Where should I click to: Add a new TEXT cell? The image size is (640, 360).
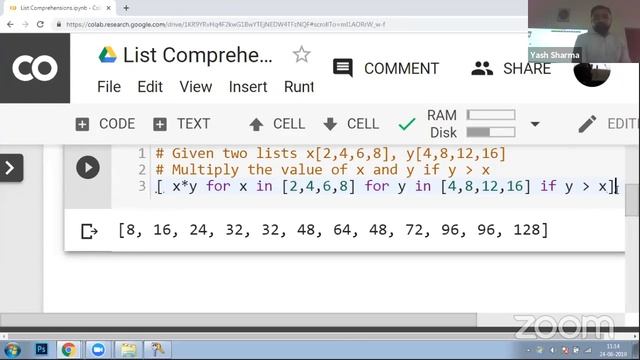click(181, 124)
